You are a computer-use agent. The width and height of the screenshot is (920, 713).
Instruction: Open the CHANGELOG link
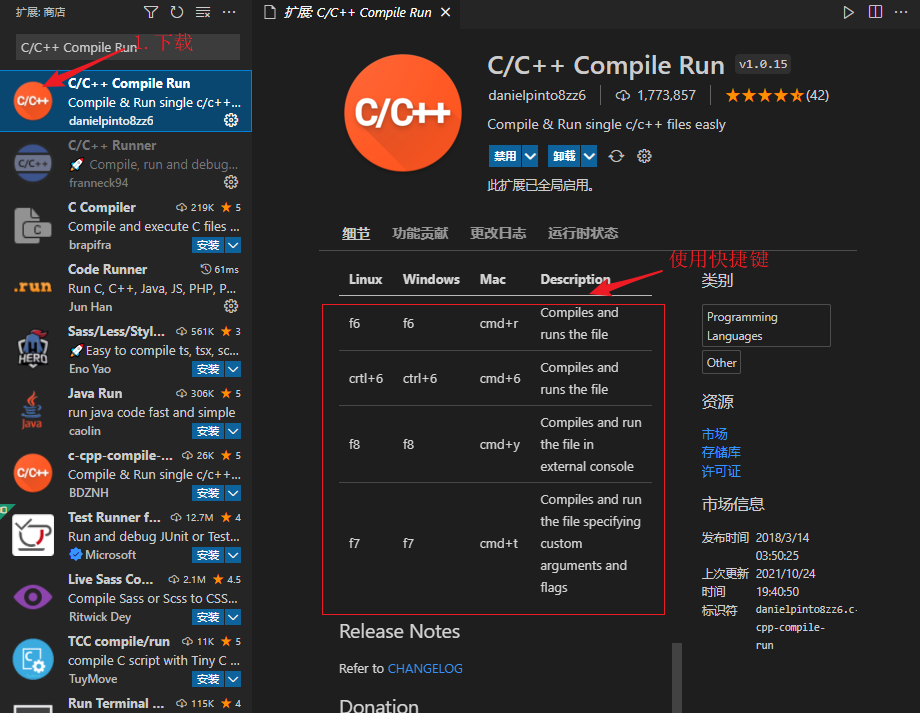(x=425, y=668)
